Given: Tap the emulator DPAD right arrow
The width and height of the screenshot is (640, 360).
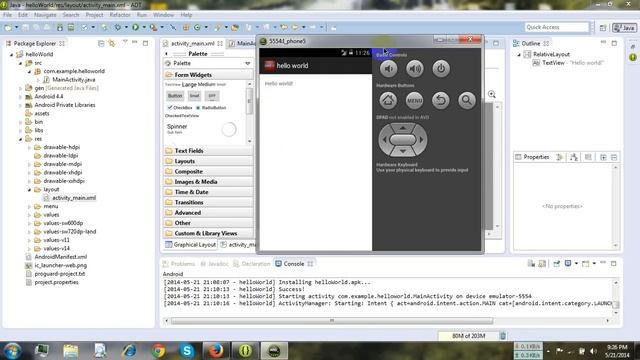Looking at the screenshot, I should tap(422, 140).
